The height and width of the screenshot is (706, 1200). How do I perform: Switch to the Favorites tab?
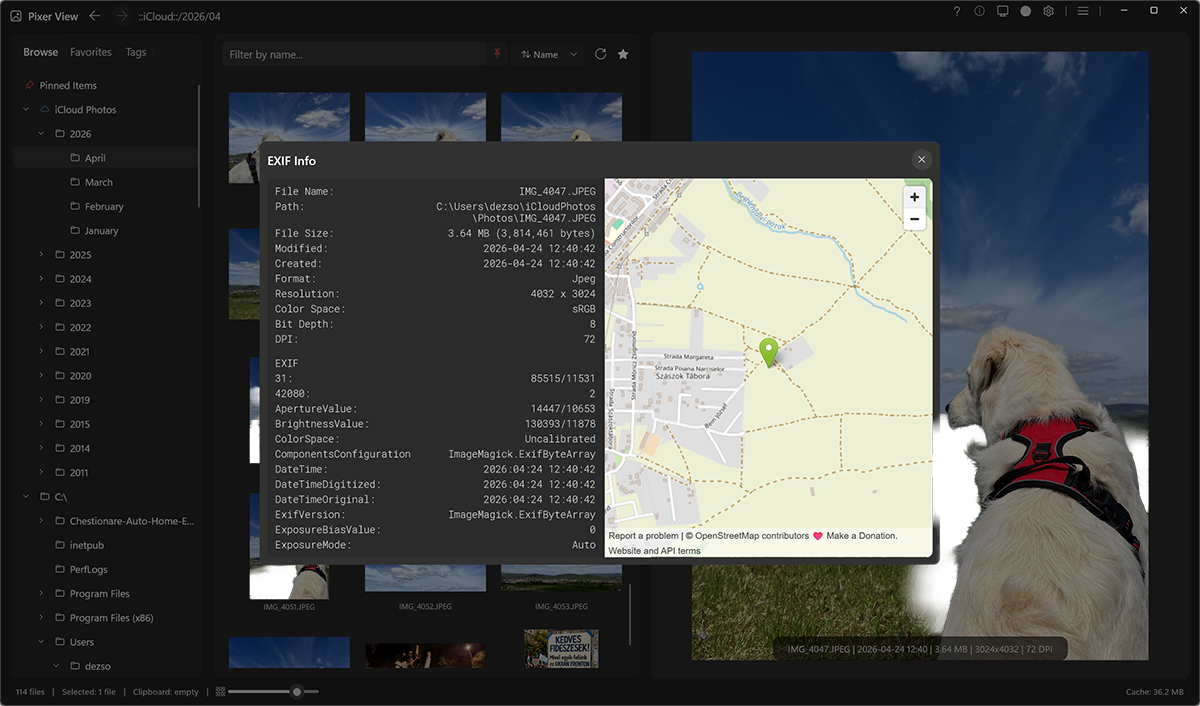click(90, 51)
